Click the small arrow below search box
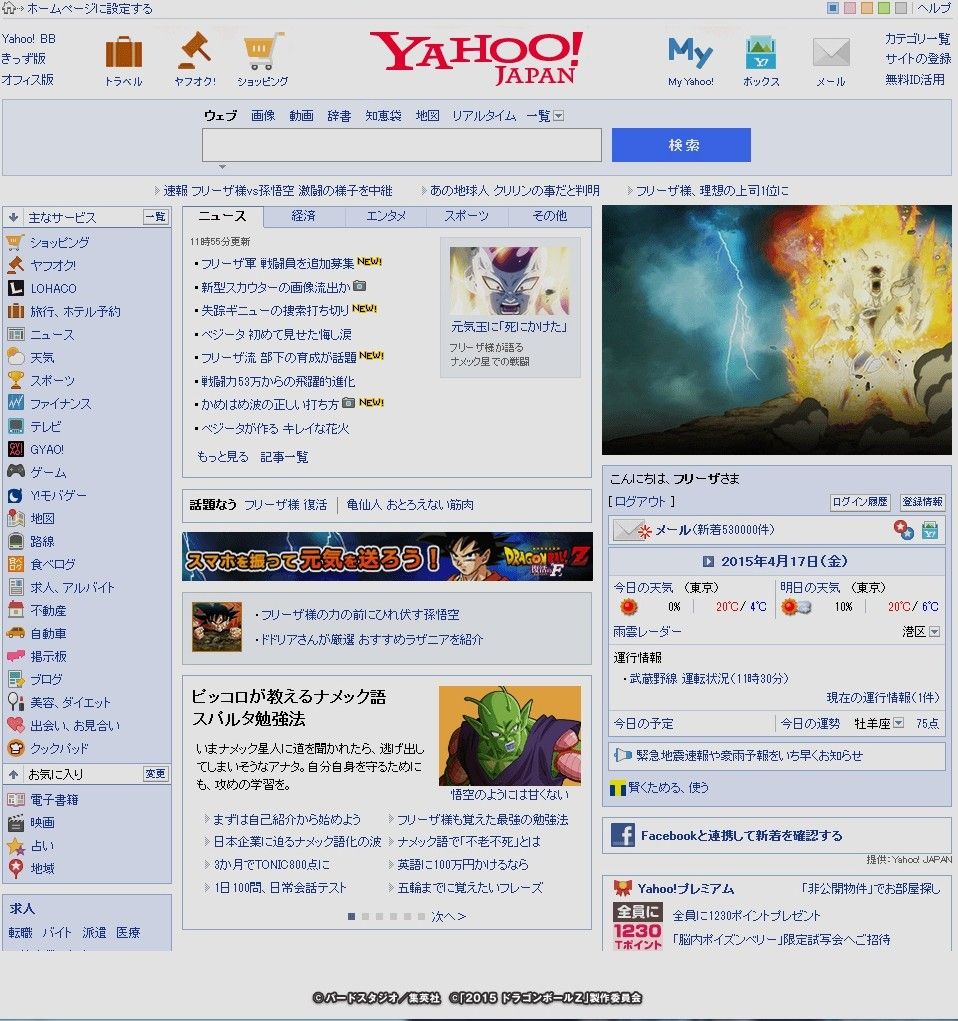The width and height of the screenshot is (958, 1021). click(x=222, y=167)
